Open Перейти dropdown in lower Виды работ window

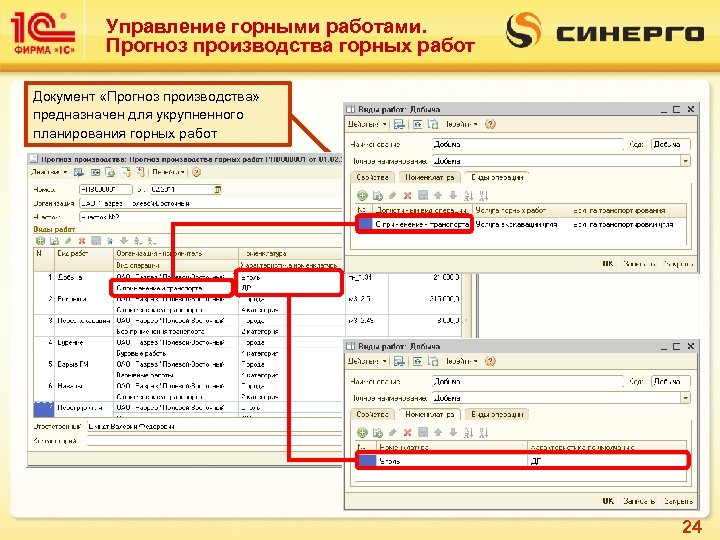461,361
